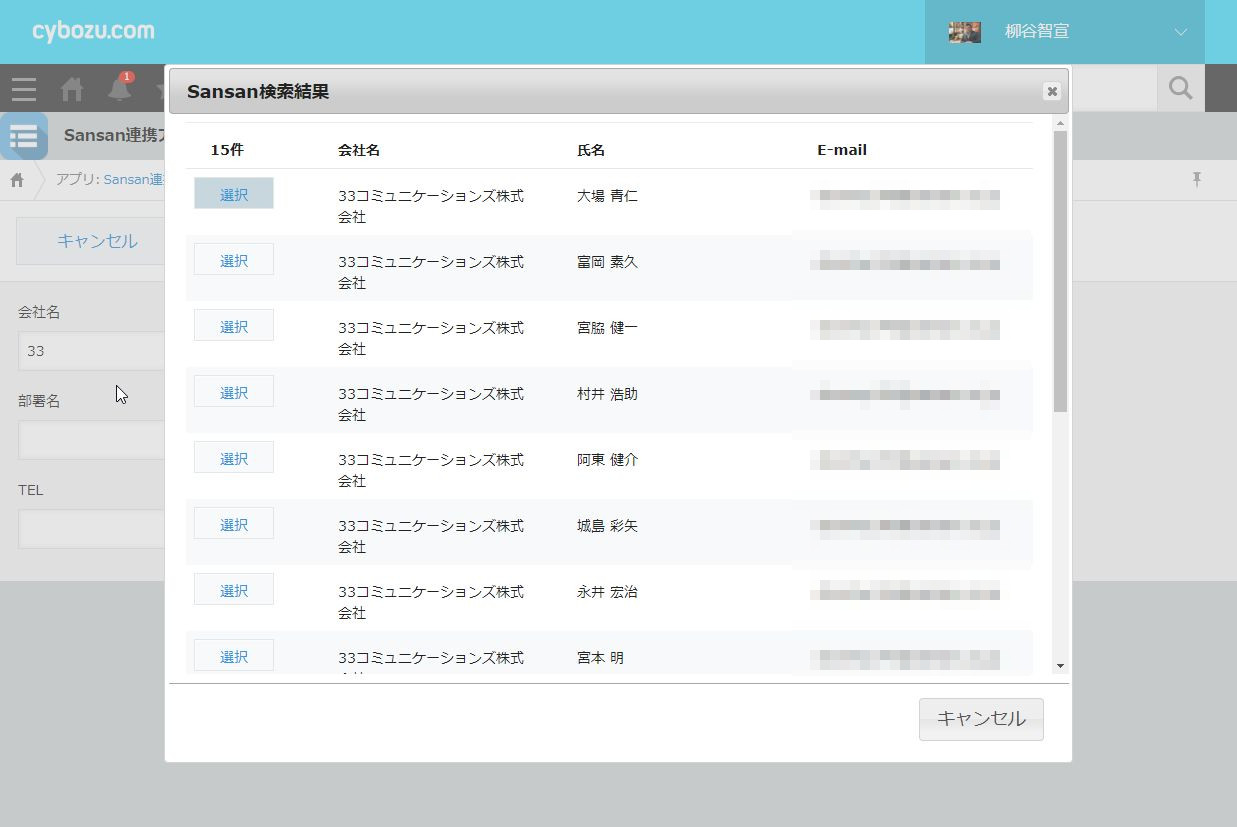Click the search magnifier icon
The height and width of the screenshot is (827, 1237).
click(1181, 88)
